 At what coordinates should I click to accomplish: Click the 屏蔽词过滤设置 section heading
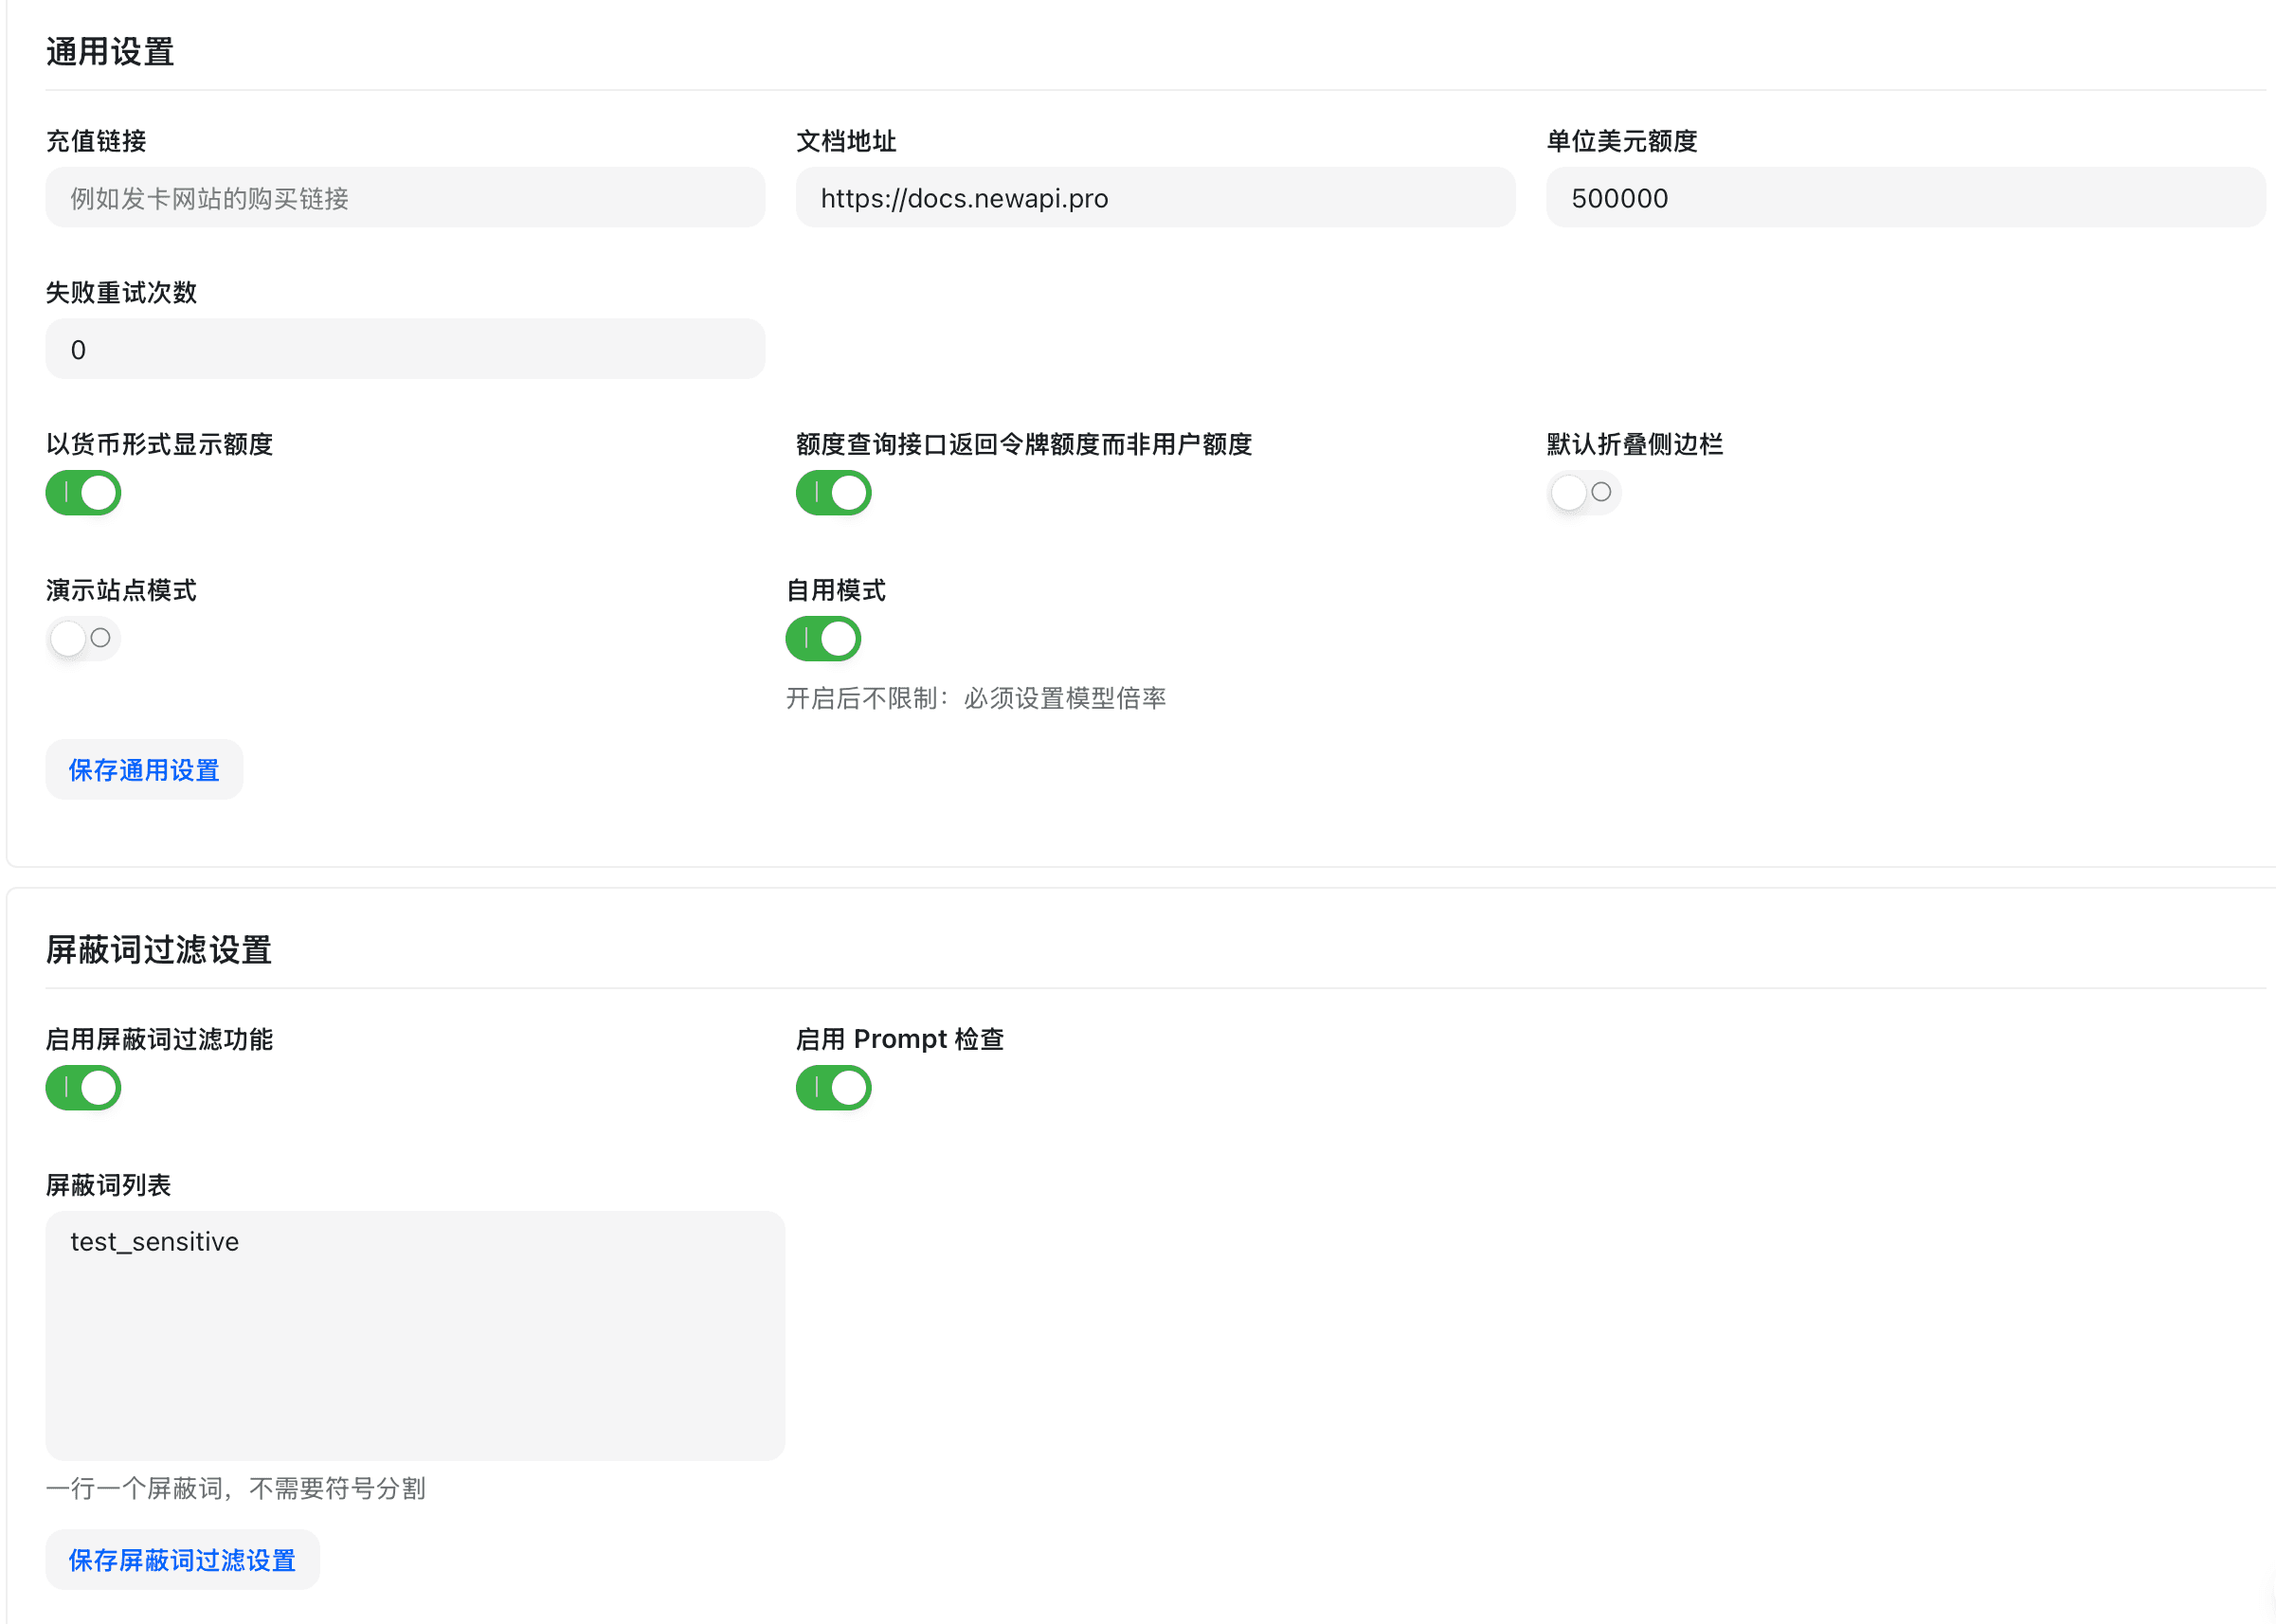coord(158,951)
